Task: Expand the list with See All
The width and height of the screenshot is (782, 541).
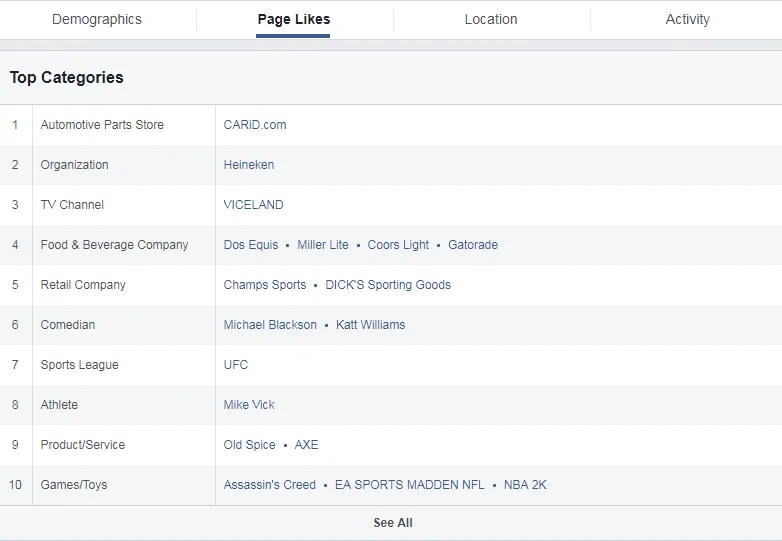Action: tap(392, 523)
